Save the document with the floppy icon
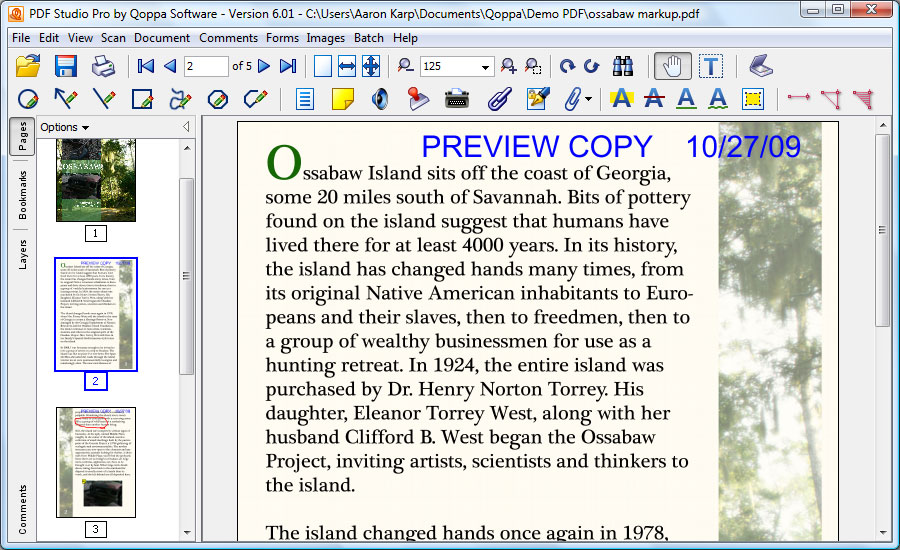Screen dimensions: 900x550 66,66
